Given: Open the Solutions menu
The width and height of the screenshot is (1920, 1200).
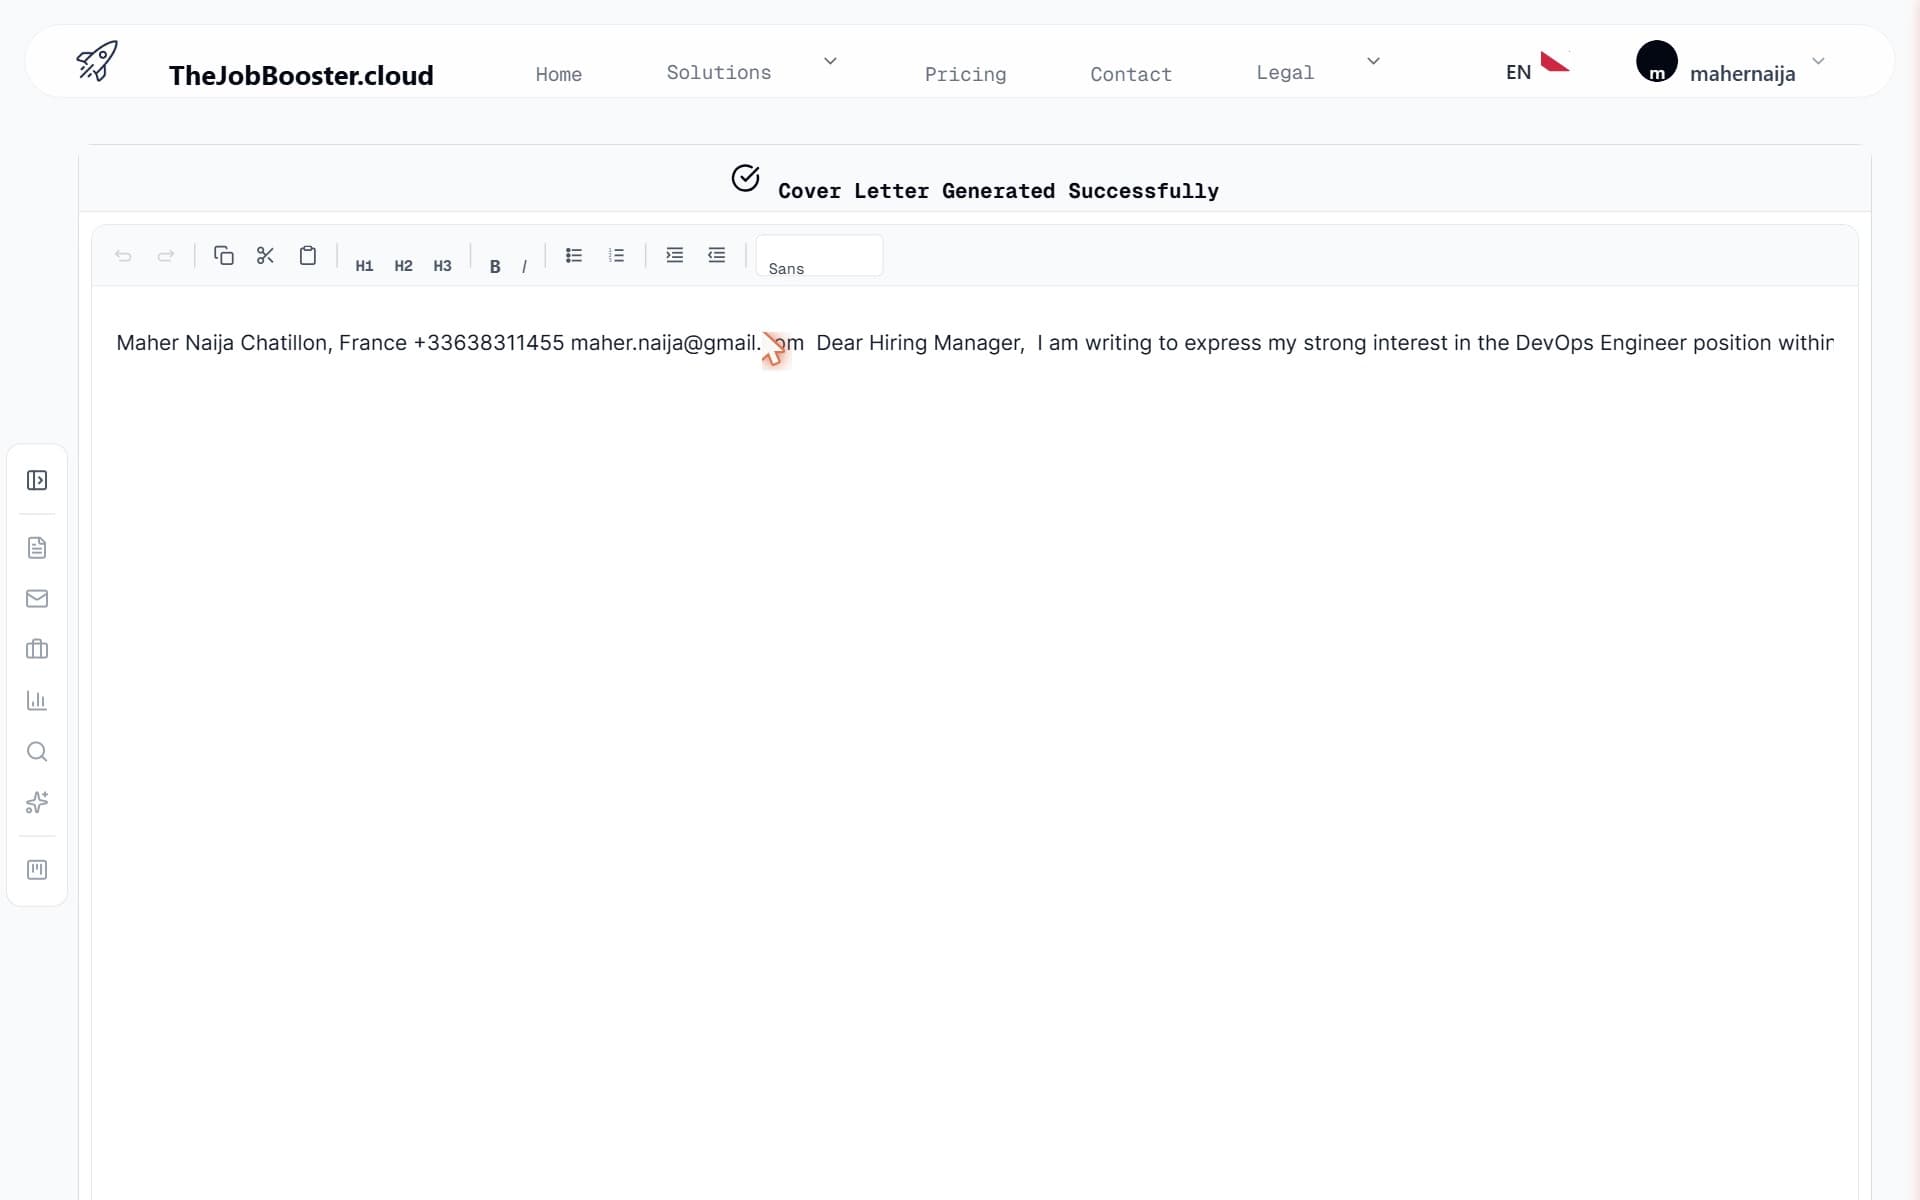Looking at the screenshot, I should point(719,72).
